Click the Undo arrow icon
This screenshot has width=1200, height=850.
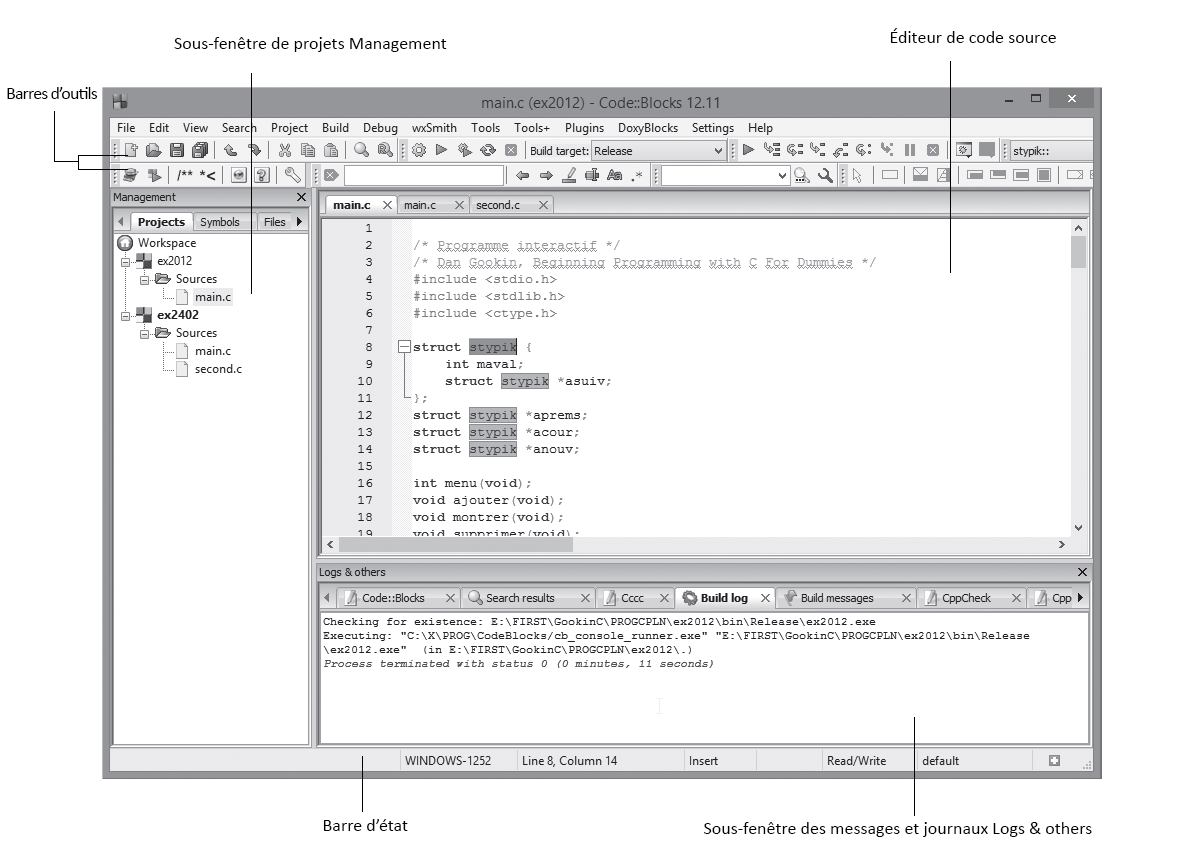tap(230, 151)
